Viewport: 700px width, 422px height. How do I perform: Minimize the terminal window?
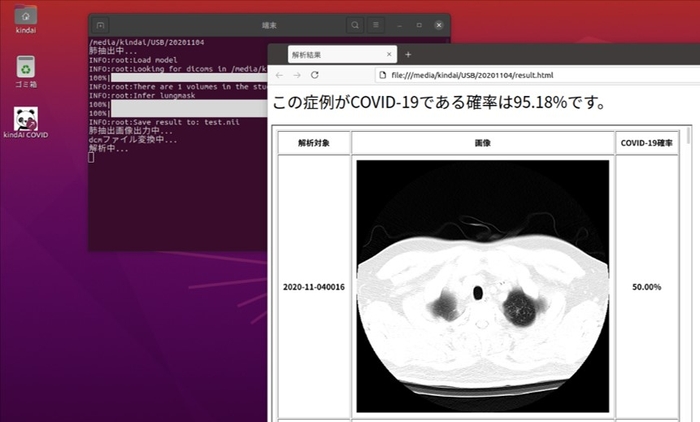[400, 24]
